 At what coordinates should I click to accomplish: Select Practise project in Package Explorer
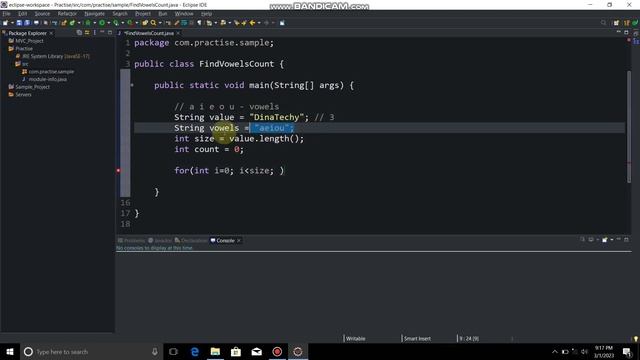click(24, 49)
